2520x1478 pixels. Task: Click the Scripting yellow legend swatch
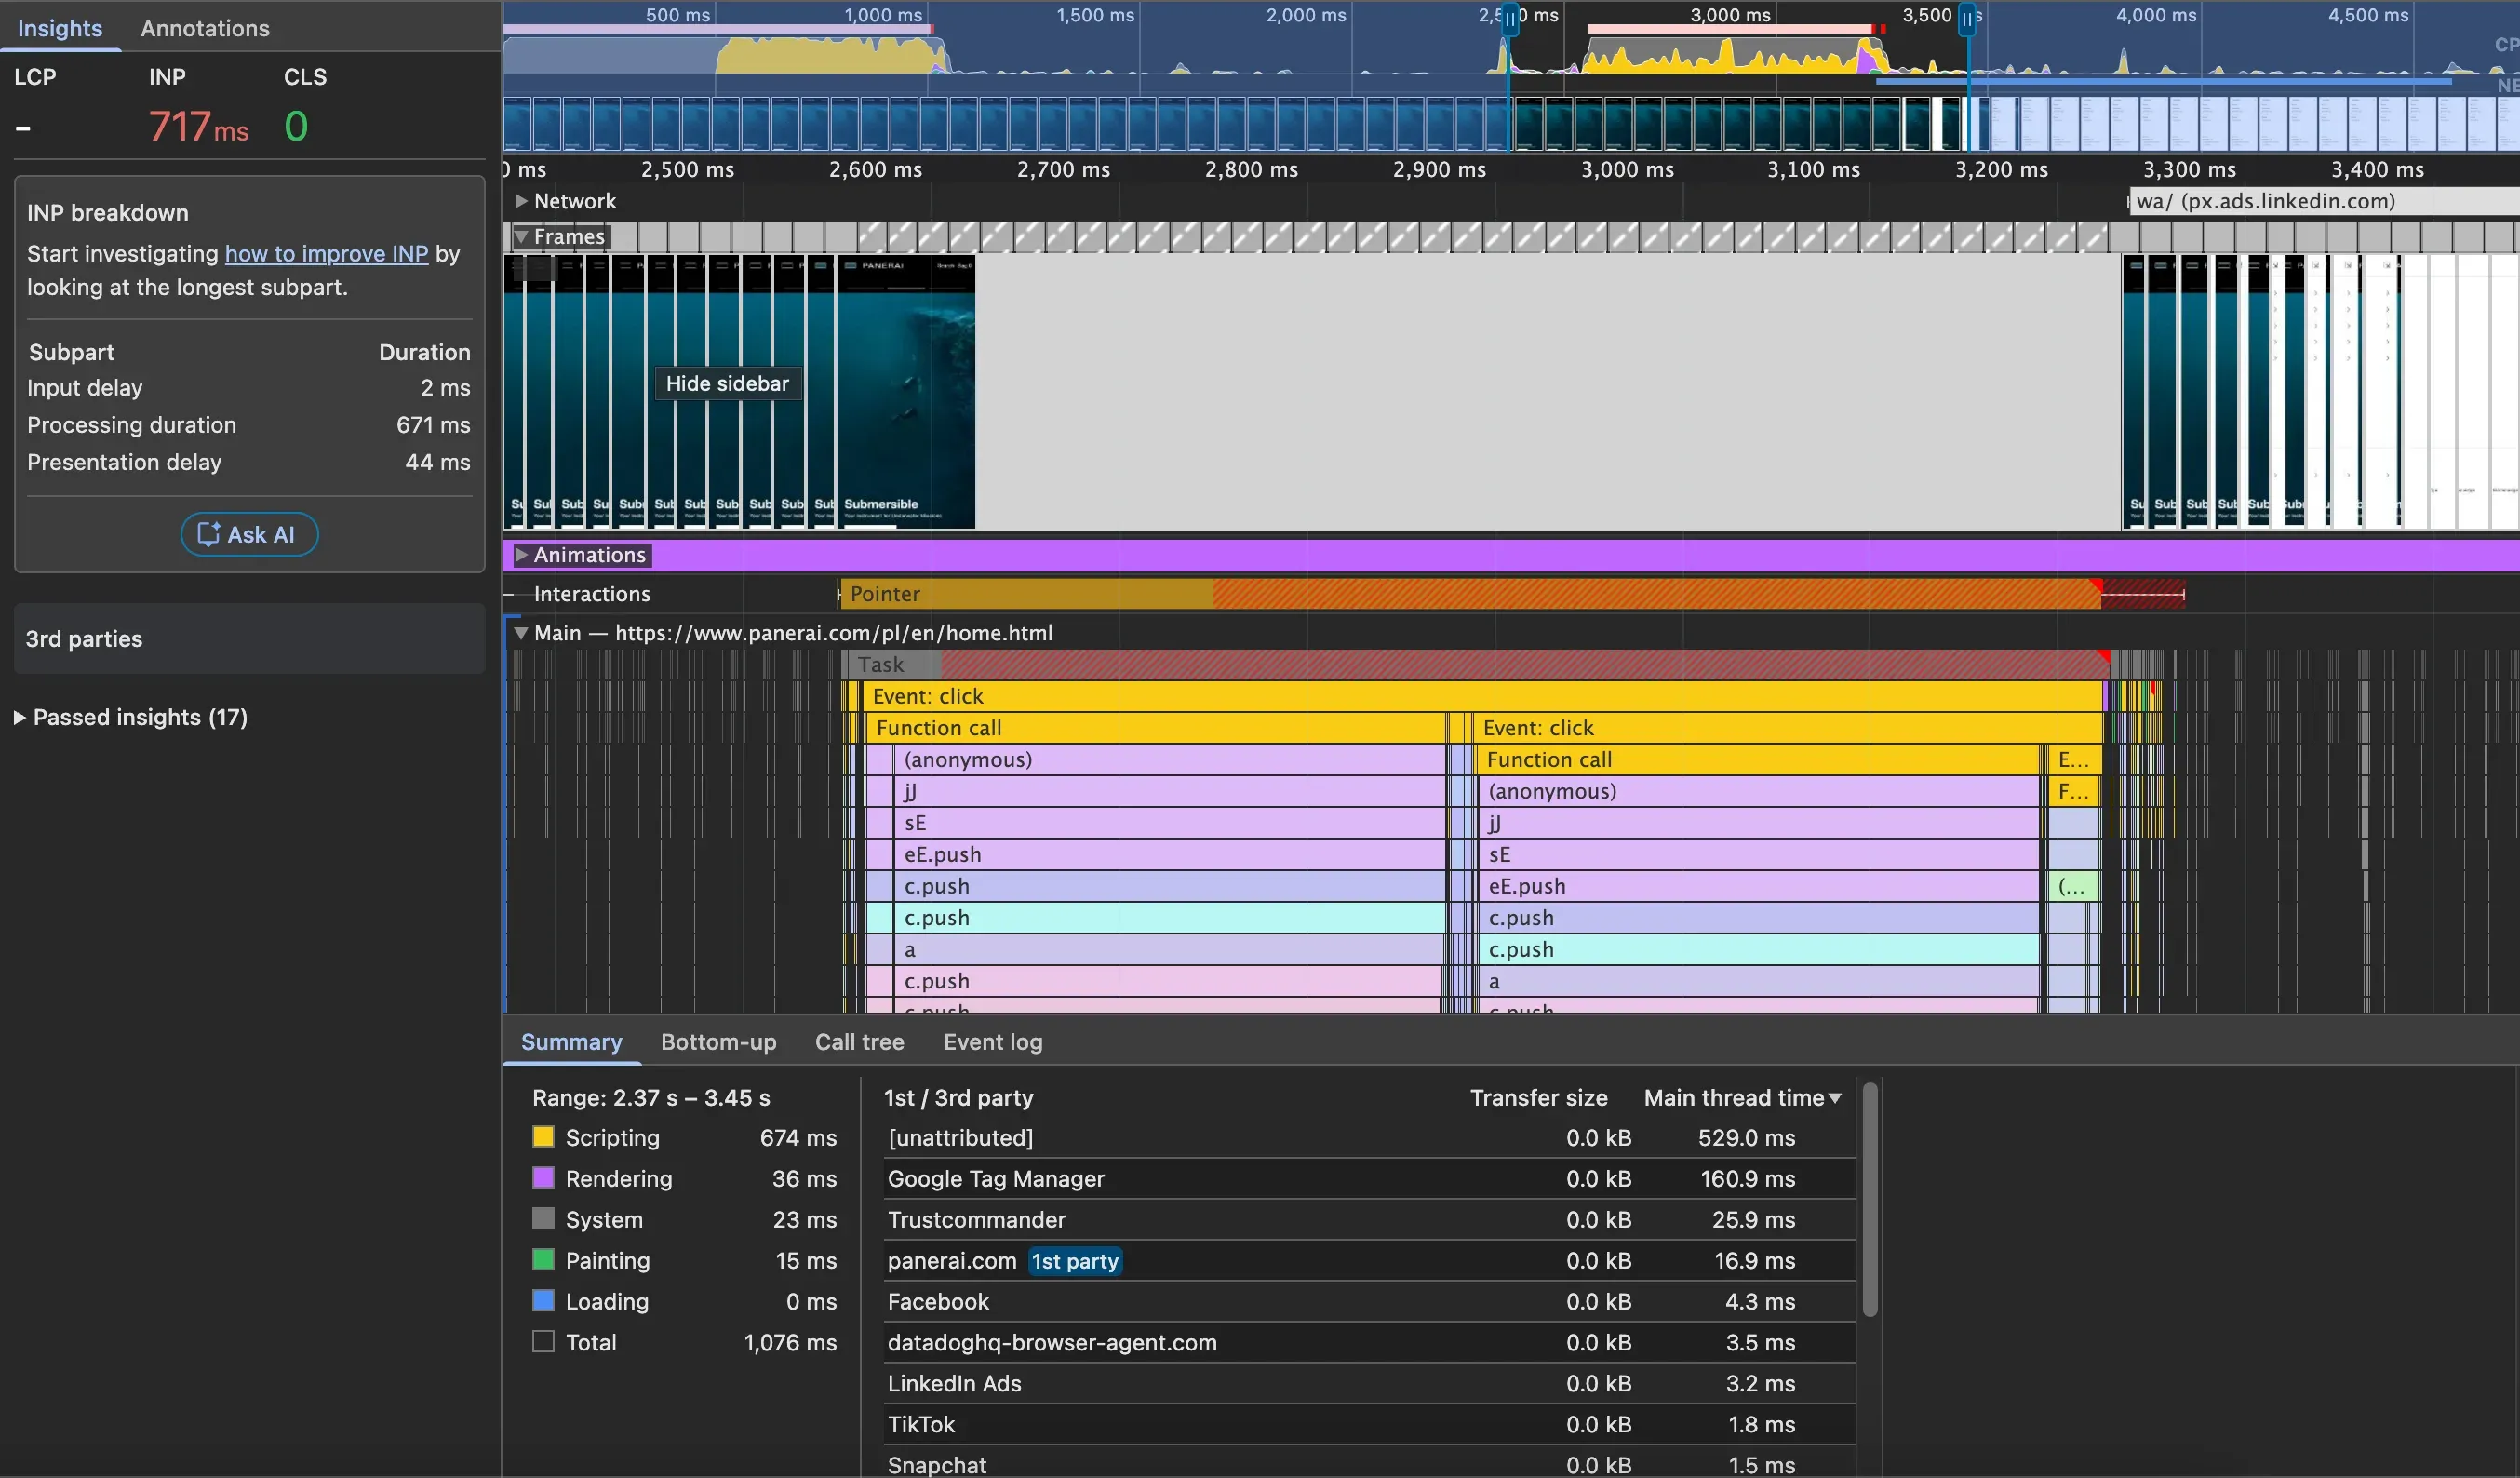coord(543,1137)
